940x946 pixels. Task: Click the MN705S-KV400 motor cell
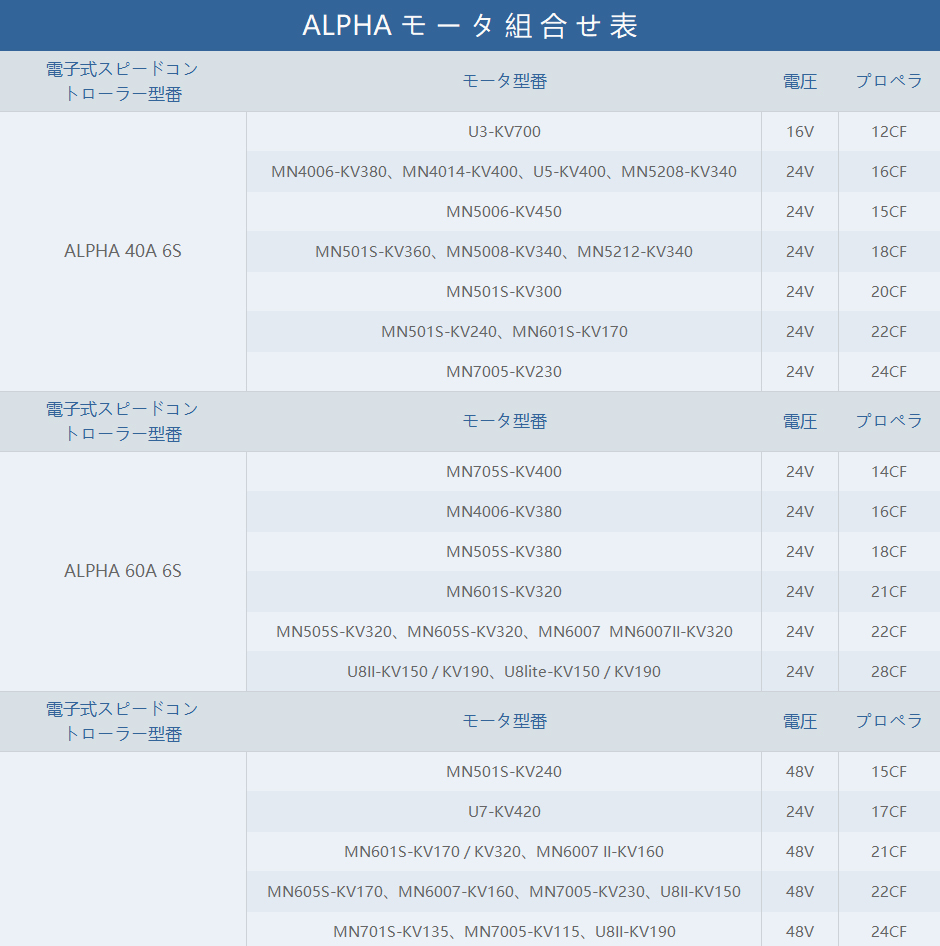(x=504, y=471)
